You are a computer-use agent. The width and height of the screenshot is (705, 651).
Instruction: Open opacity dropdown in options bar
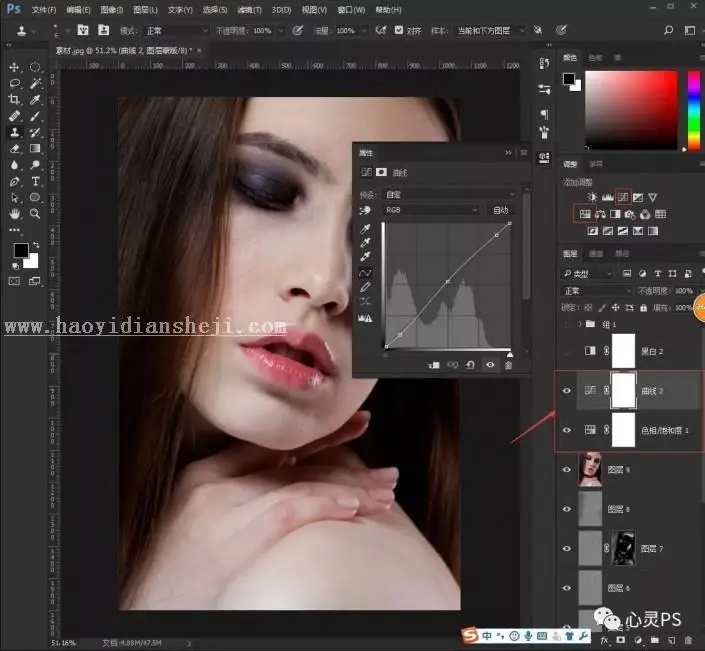[281, 31]
